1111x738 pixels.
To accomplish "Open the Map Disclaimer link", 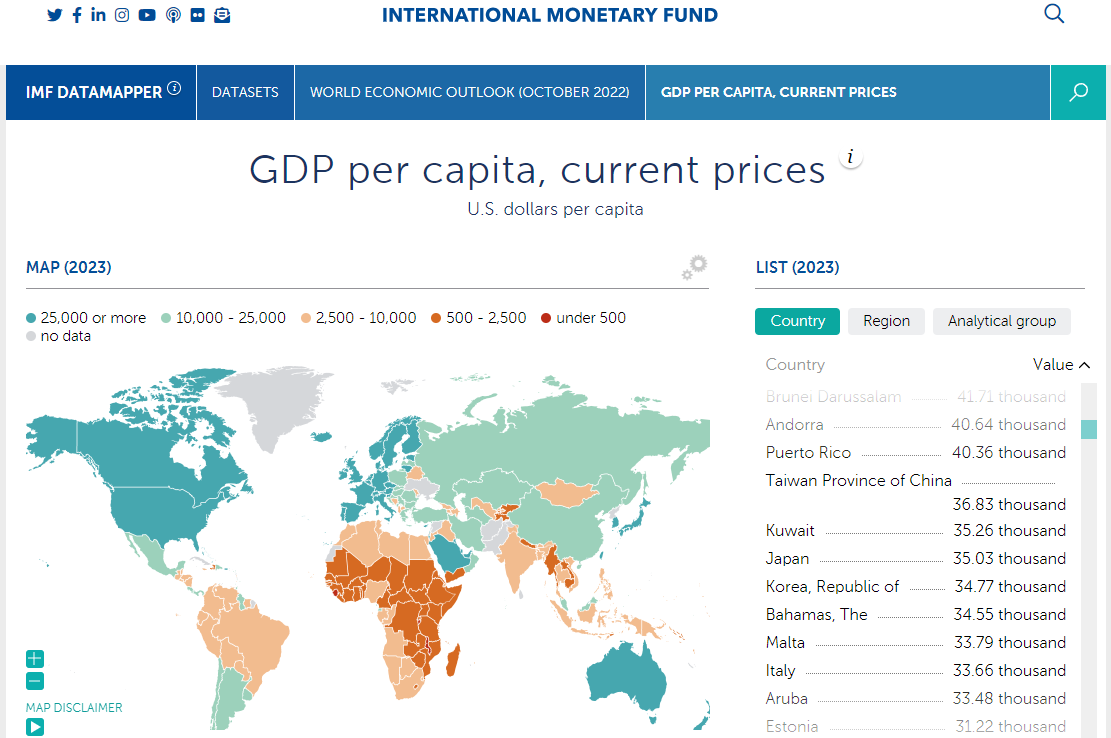I will point(74,707).
